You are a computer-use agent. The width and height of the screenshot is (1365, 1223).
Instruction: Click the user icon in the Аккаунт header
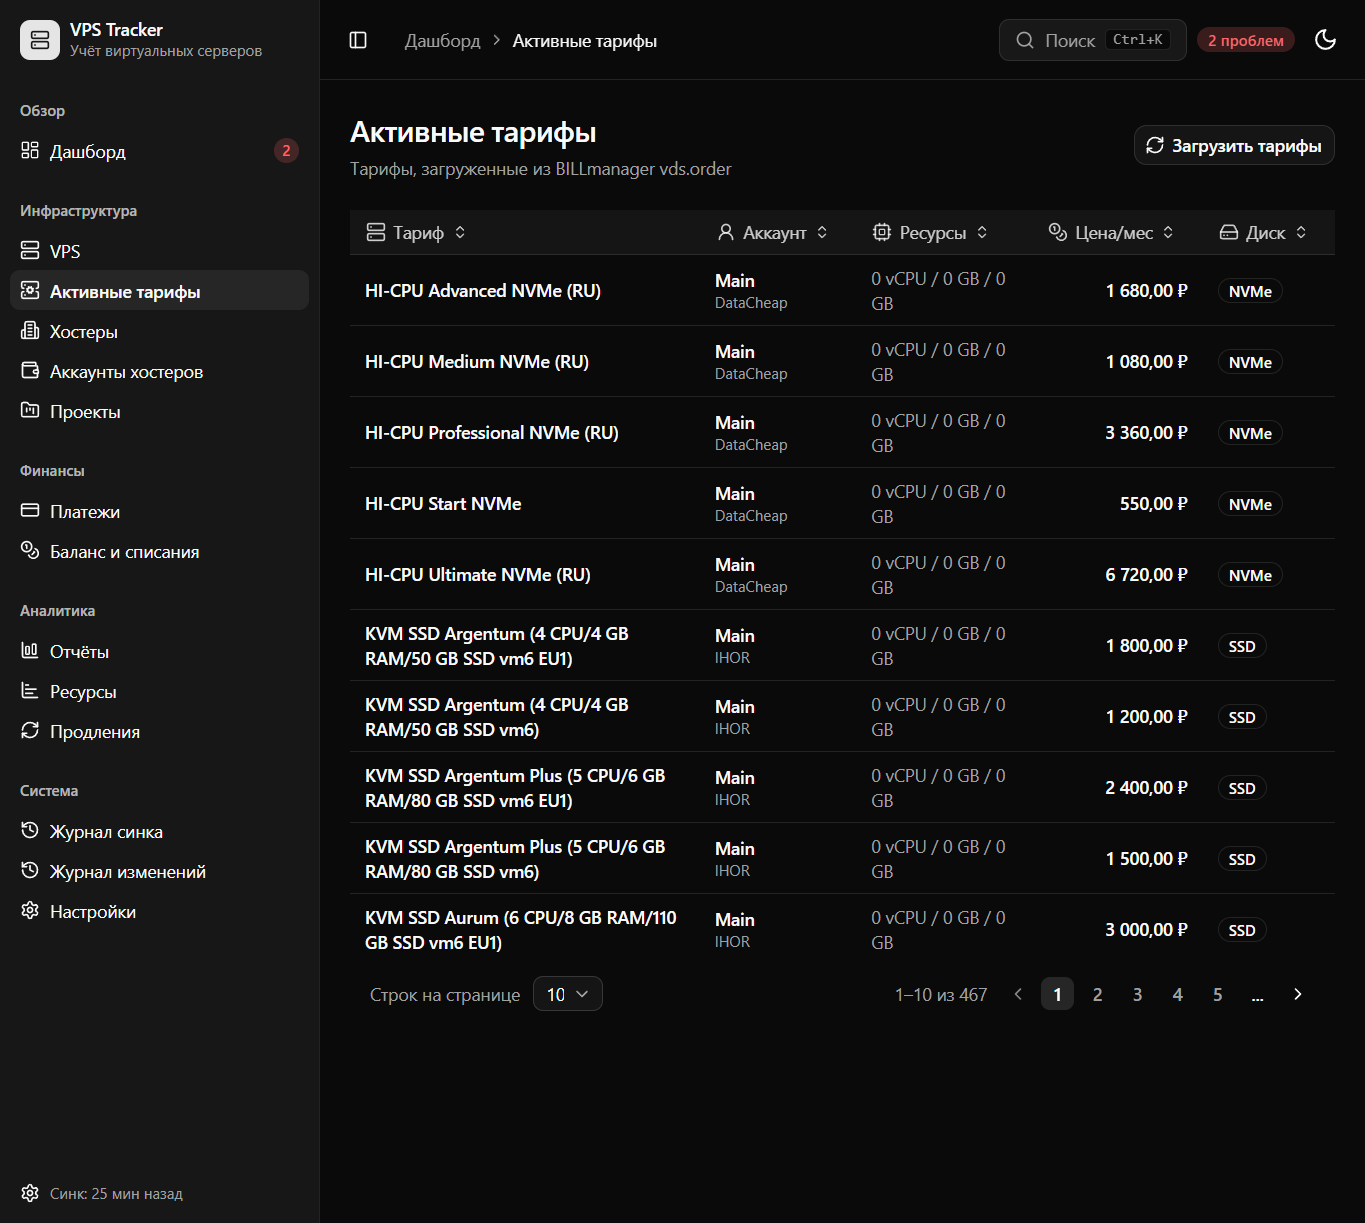[x=726, y=232]
